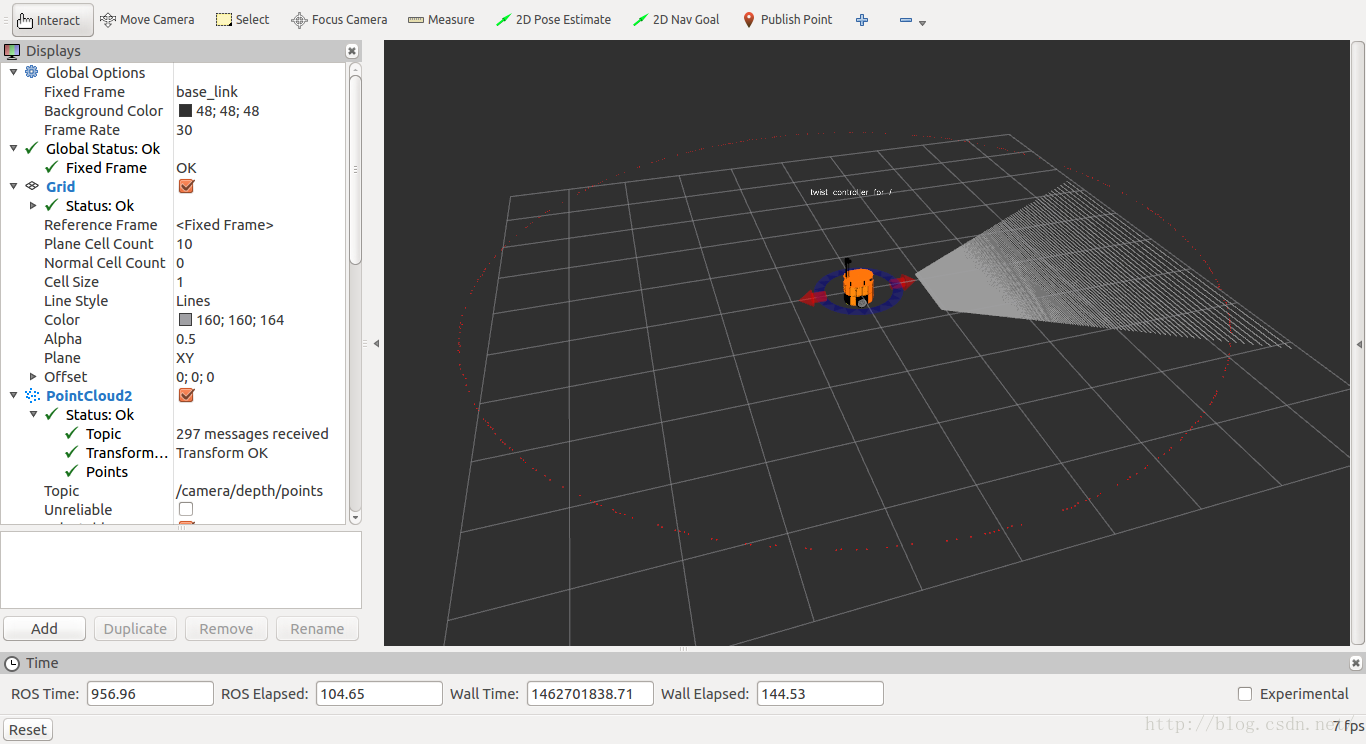
Task: Uncheck the PointCloud2 display checkbox
Action: (186, 396)
